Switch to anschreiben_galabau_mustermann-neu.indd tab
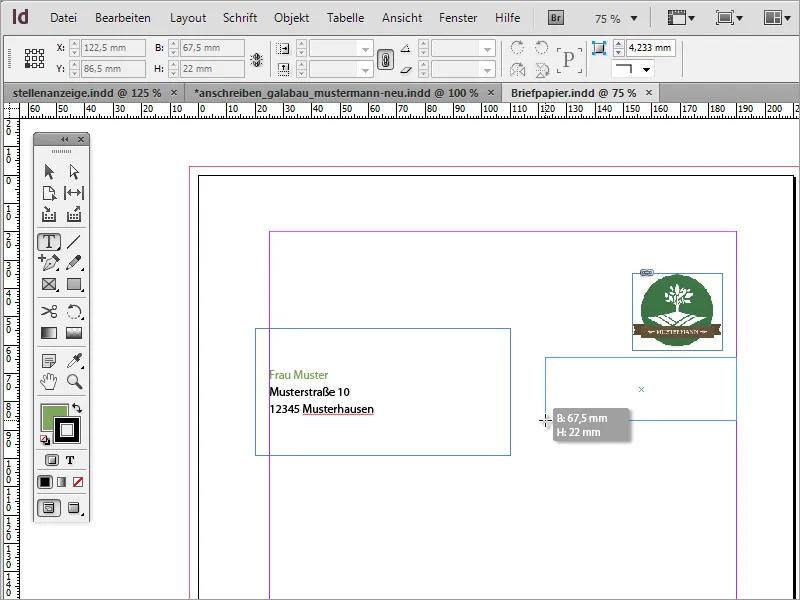 coord(336,93)
